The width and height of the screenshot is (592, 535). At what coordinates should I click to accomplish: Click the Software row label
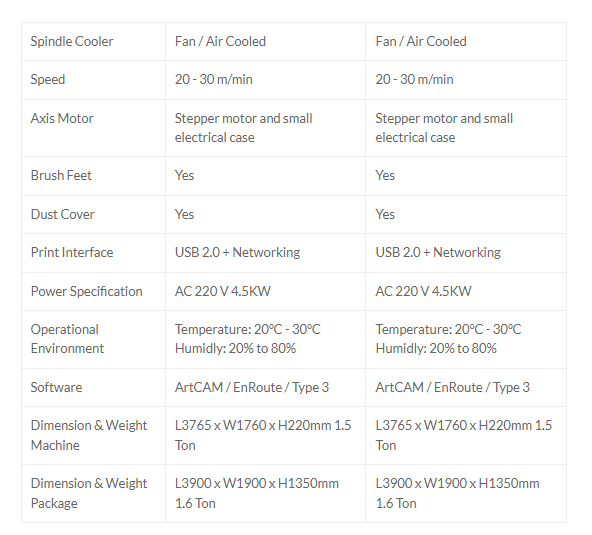[x=56, y=387]
